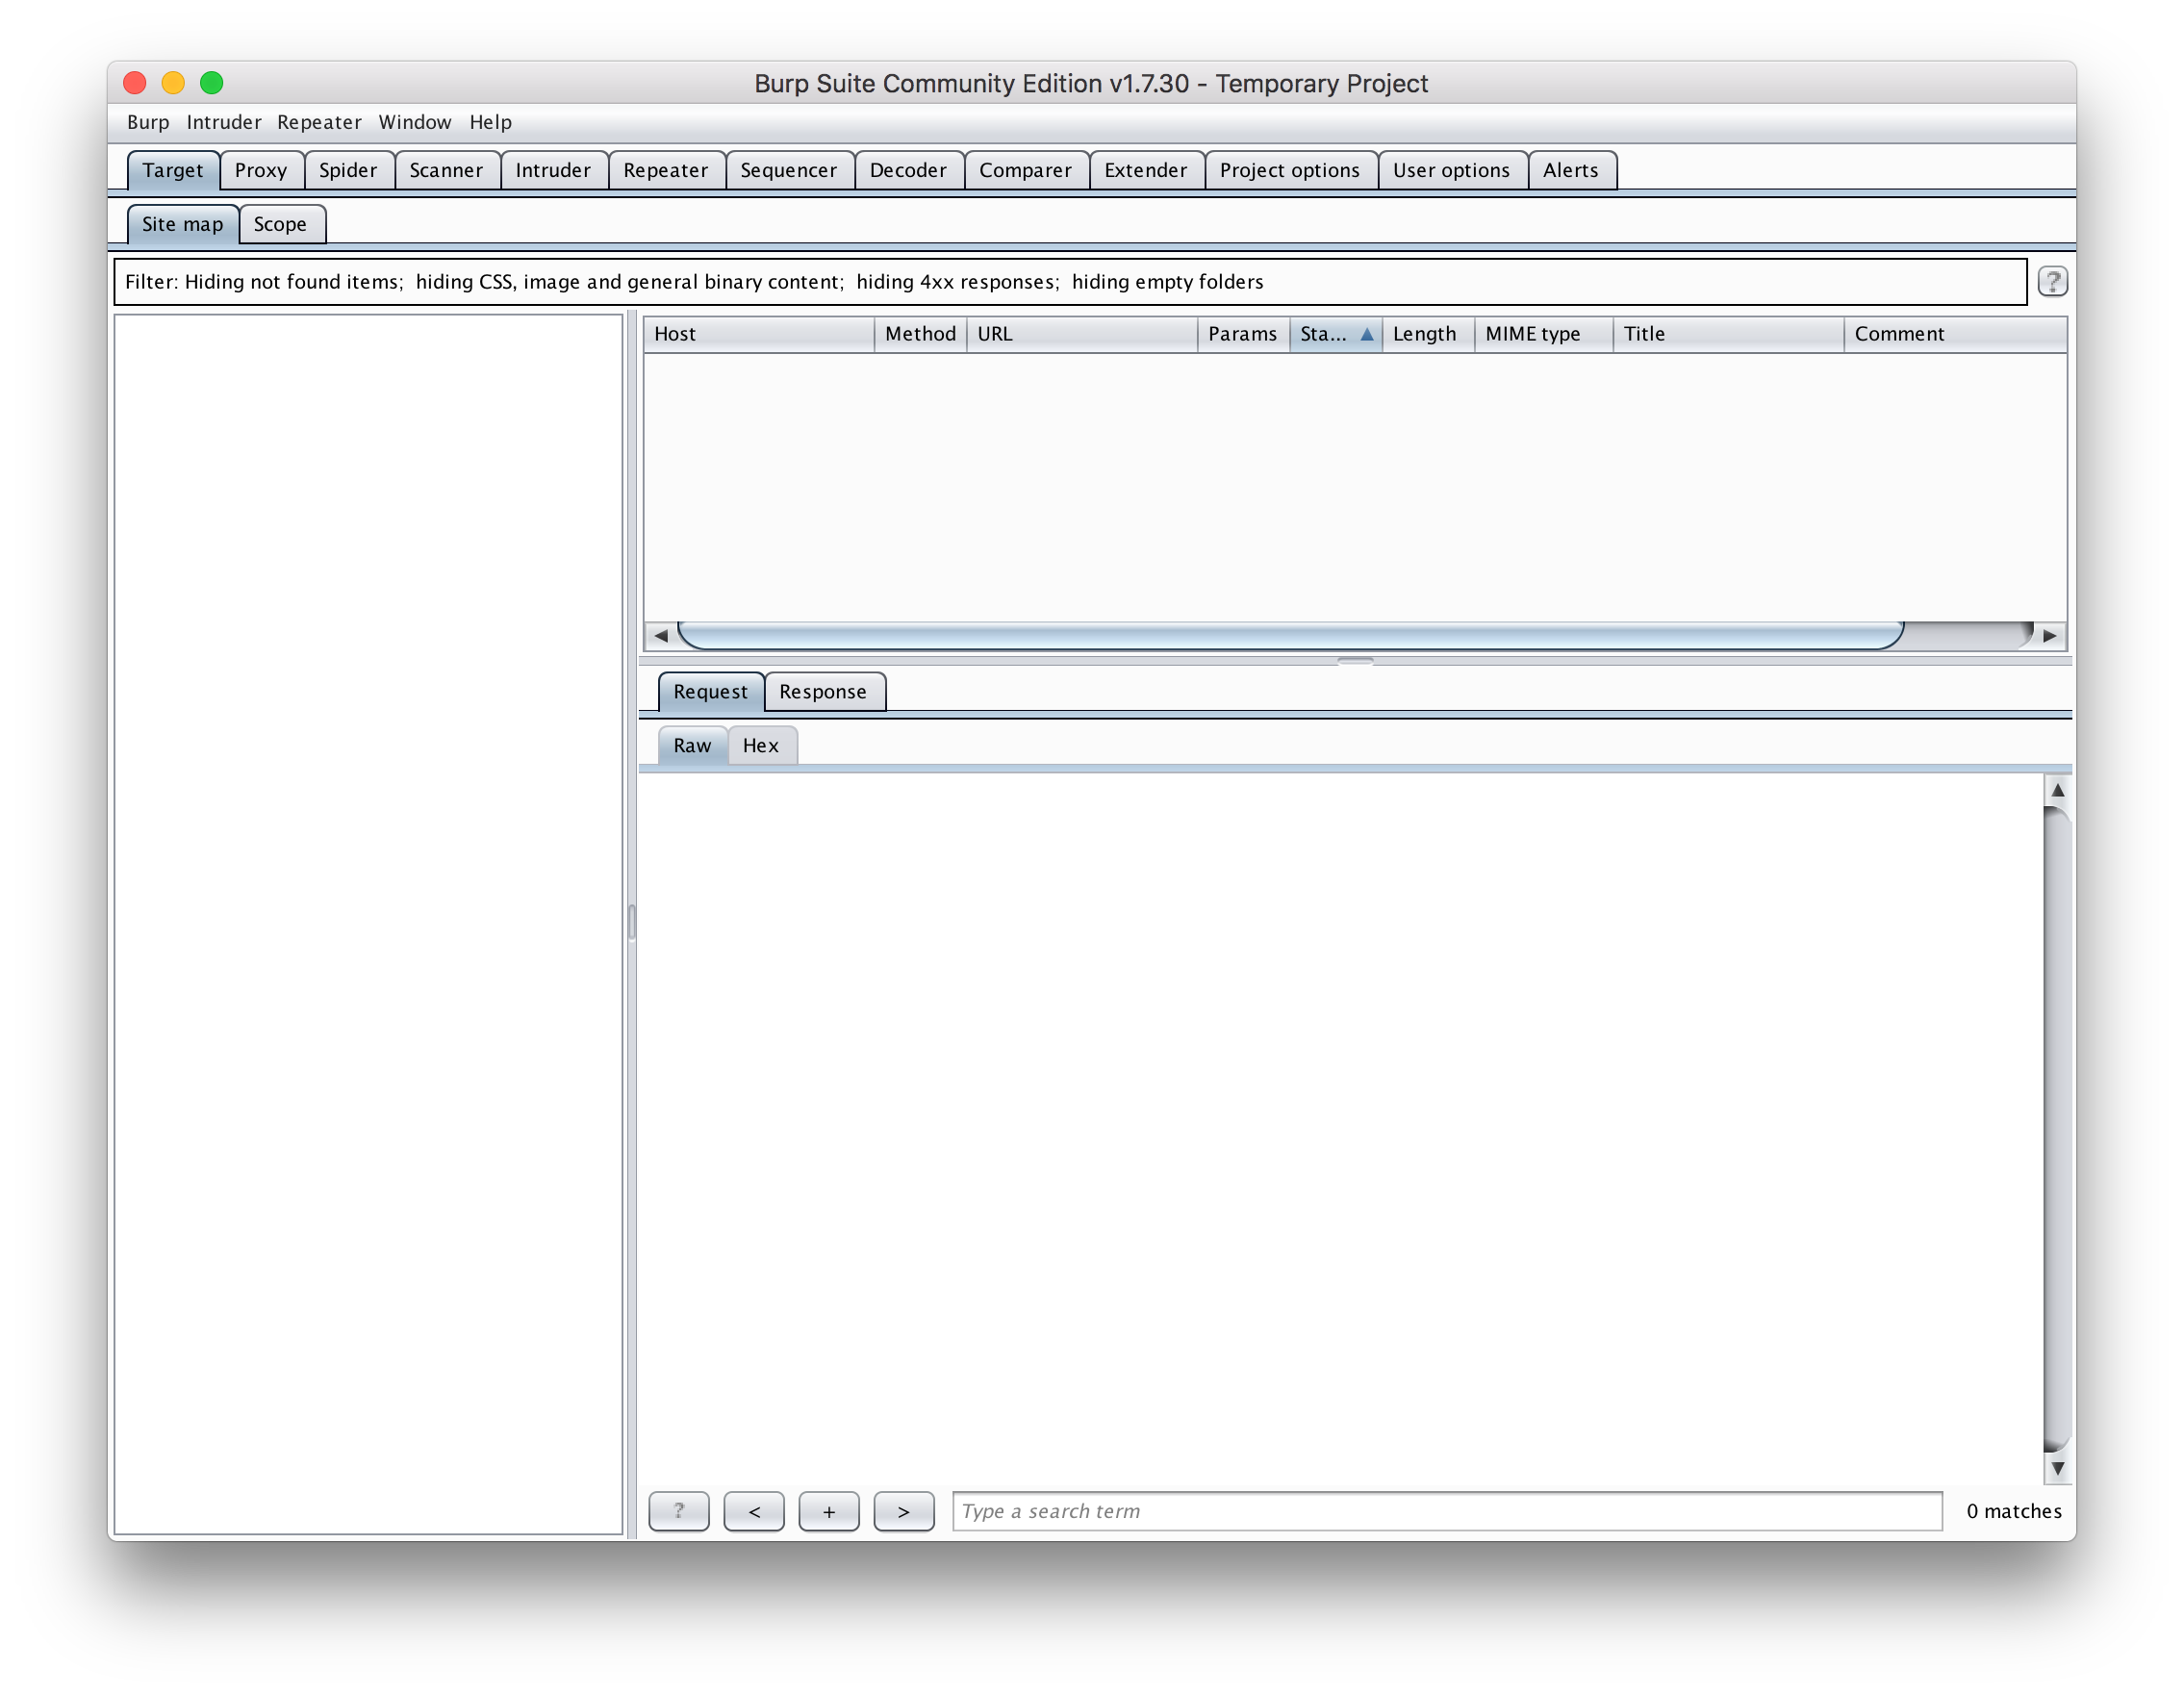Open the Intruder tab
The image size is (2184, 1695).
[553, 170]
